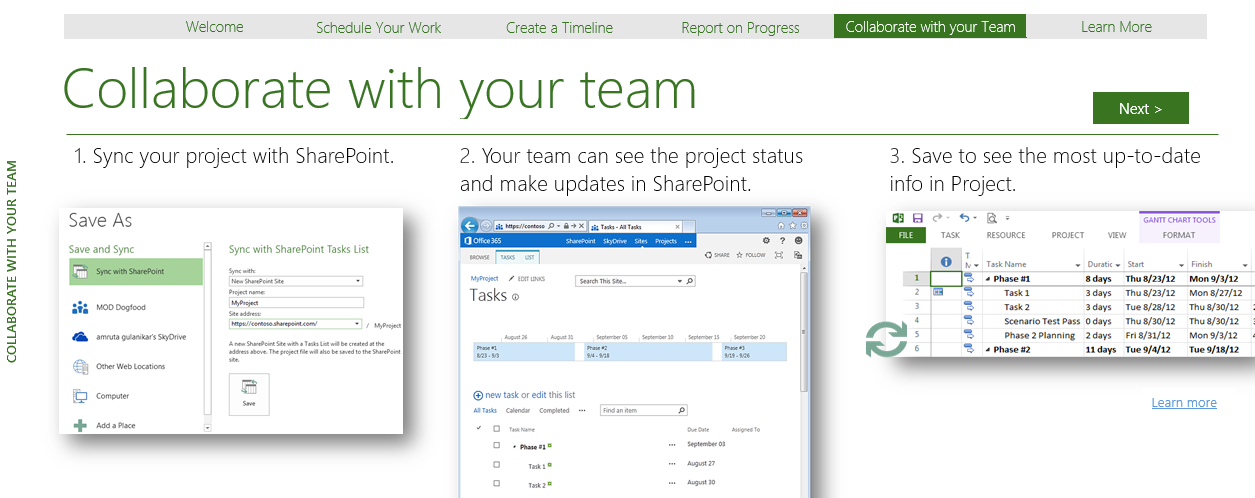
Task: Go to the Report on Progress tab
Action: [740, 27]
